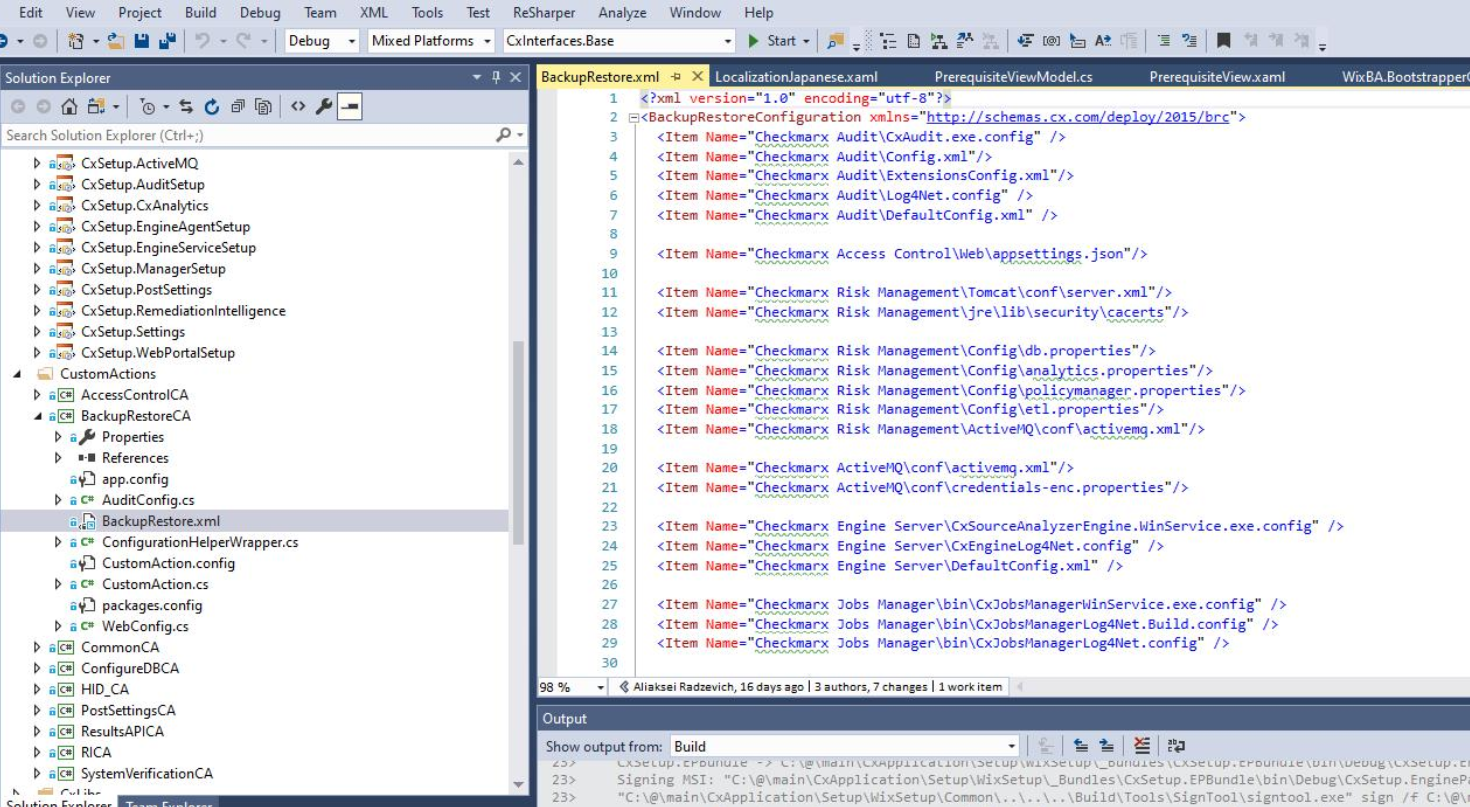Select app.config in Solution Explorer

pos(135,479)
